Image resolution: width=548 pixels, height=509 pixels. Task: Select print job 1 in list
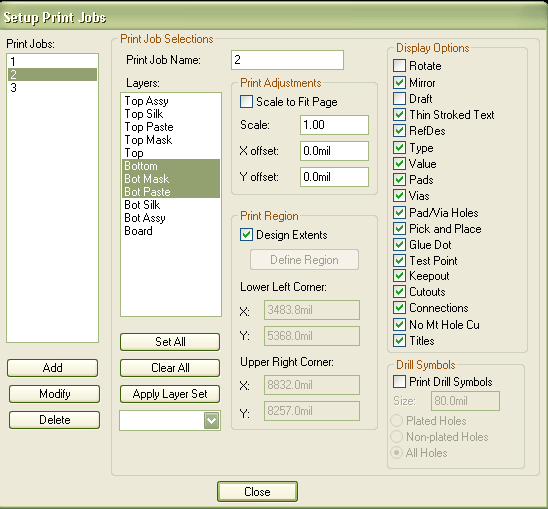(x=52, y=62)
